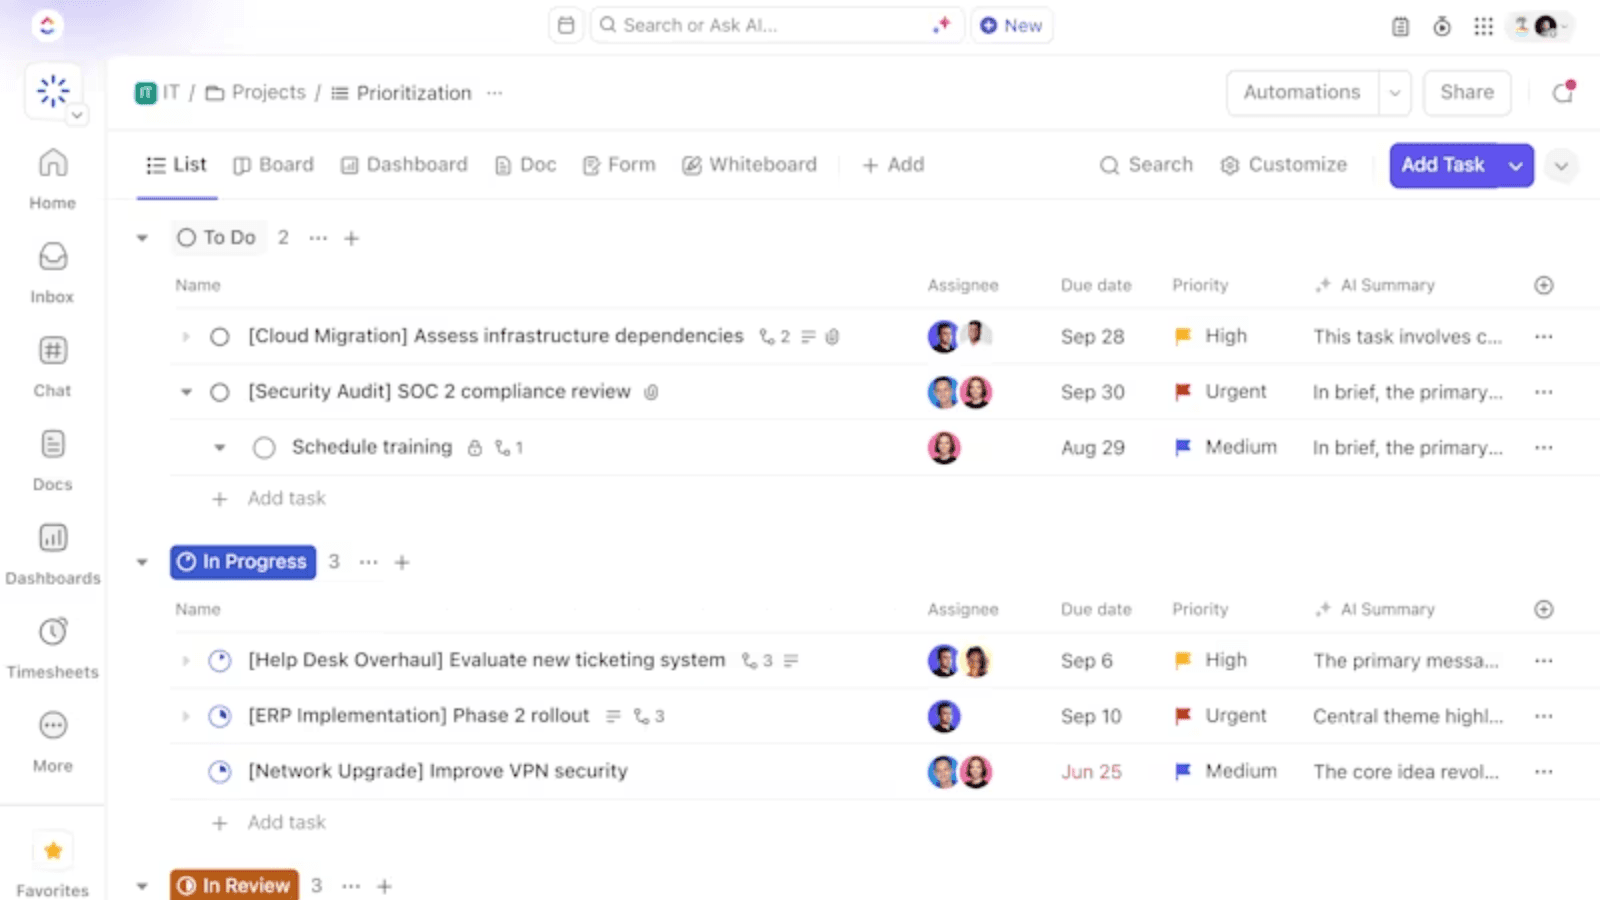Open the notification icon with red dot
The height and width of the screenshot is (900, 1600).
click(1563, 92)
